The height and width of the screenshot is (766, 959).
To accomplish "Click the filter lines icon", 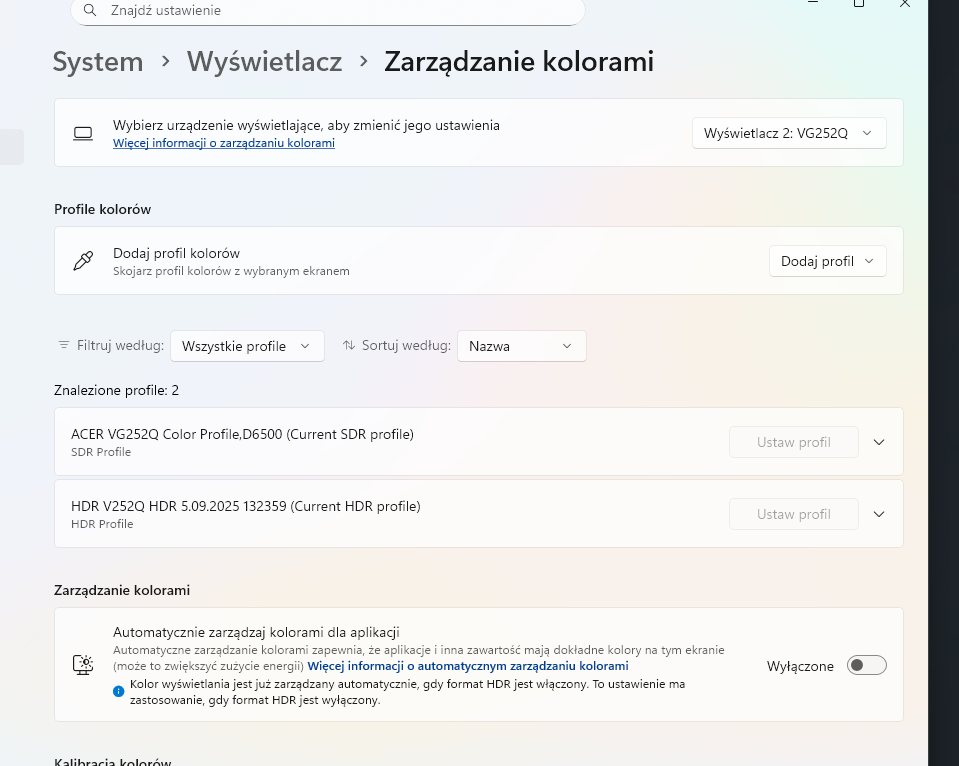I will tap(64, 346).
